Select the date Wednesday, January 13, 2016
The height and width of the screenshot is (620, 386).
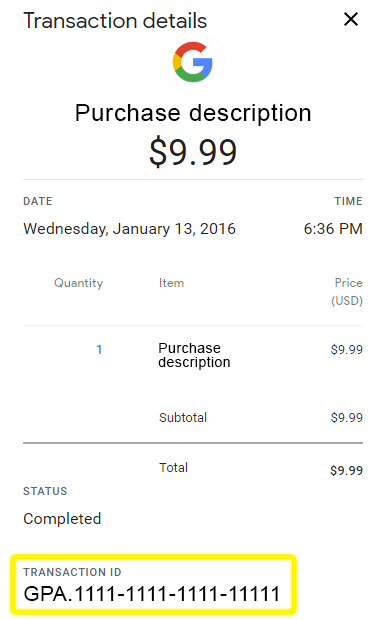pos(129,229)
